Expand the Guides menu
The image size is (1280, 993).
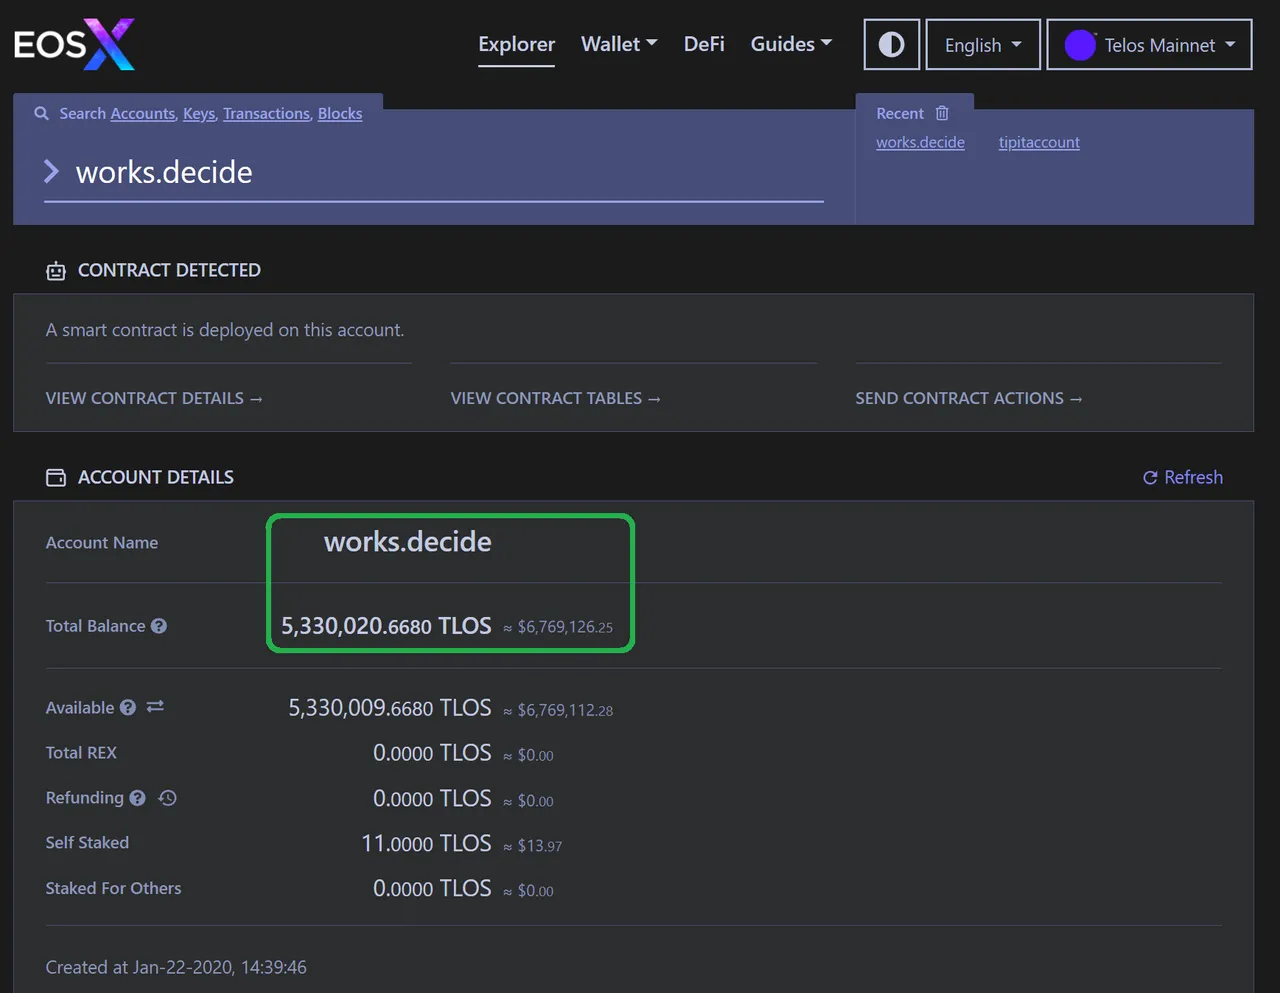pos(791,44)
